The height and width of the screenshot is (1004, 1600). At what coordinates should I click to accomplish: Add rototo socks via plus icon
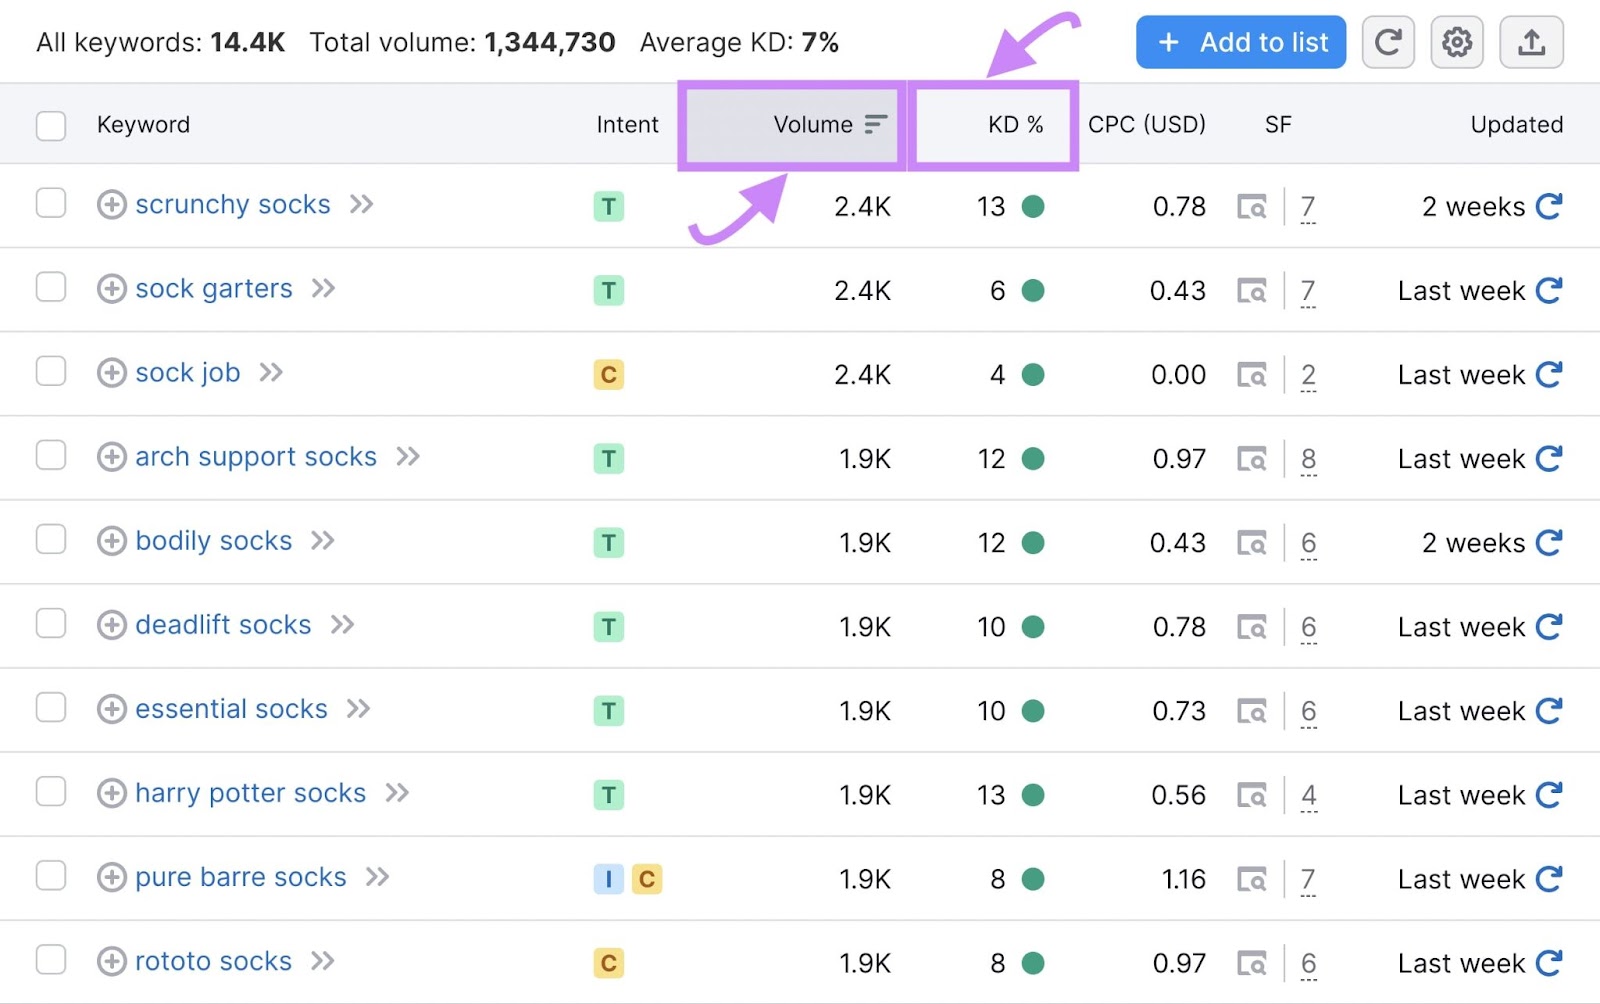click(111, 961)
